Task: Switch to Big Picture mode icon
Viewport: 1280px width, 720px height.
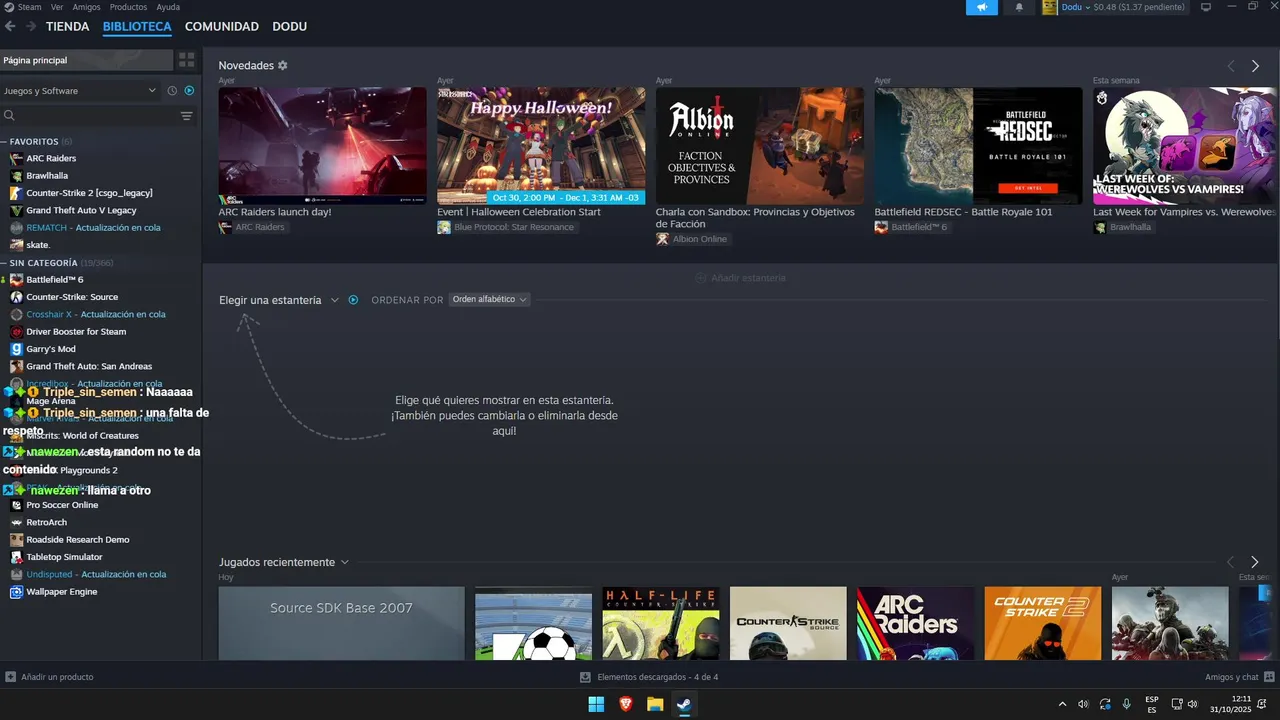Action: [x=1205, y=7]
